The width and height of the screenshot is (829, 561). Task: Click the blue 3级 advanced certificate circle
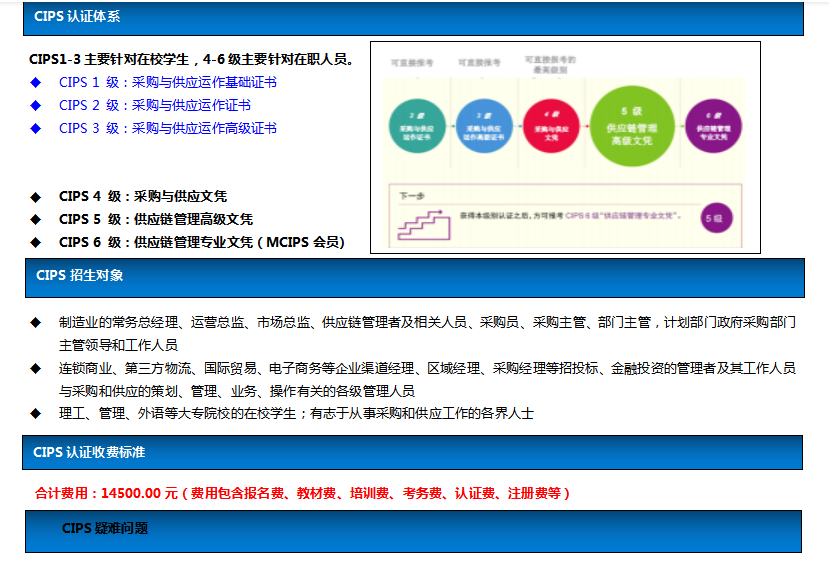pyautogui.click(x=484, y=126)
